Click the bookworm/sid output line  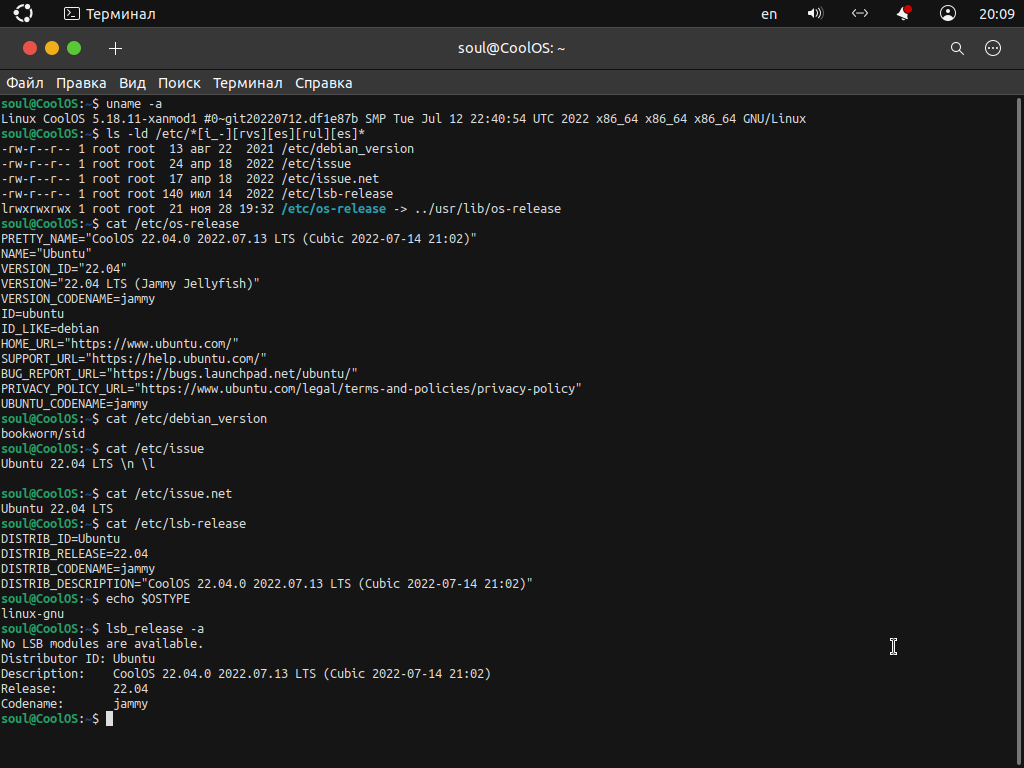click(x=43, y=434)
